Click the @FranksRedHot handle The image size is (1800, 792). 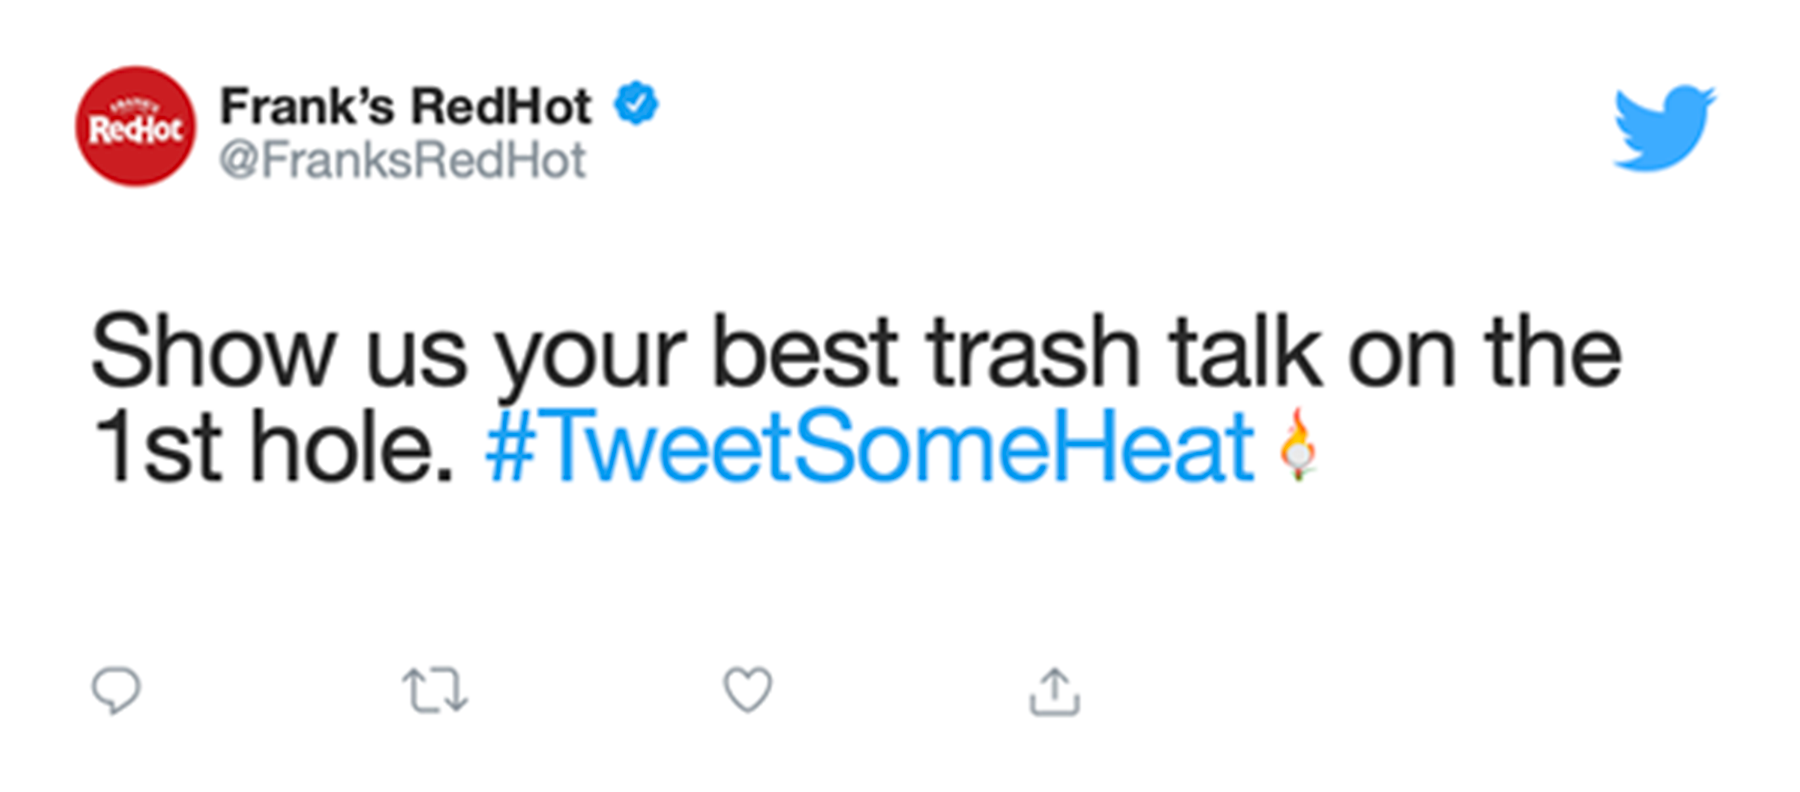pos(403,160)
